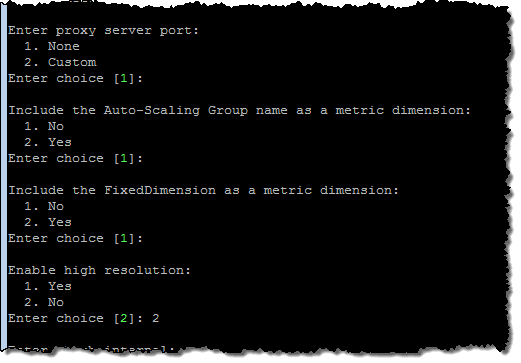Click the 'Include the Auto-Scaling Group name' line
Screen dimensions: 521x363
pos(239,110)
